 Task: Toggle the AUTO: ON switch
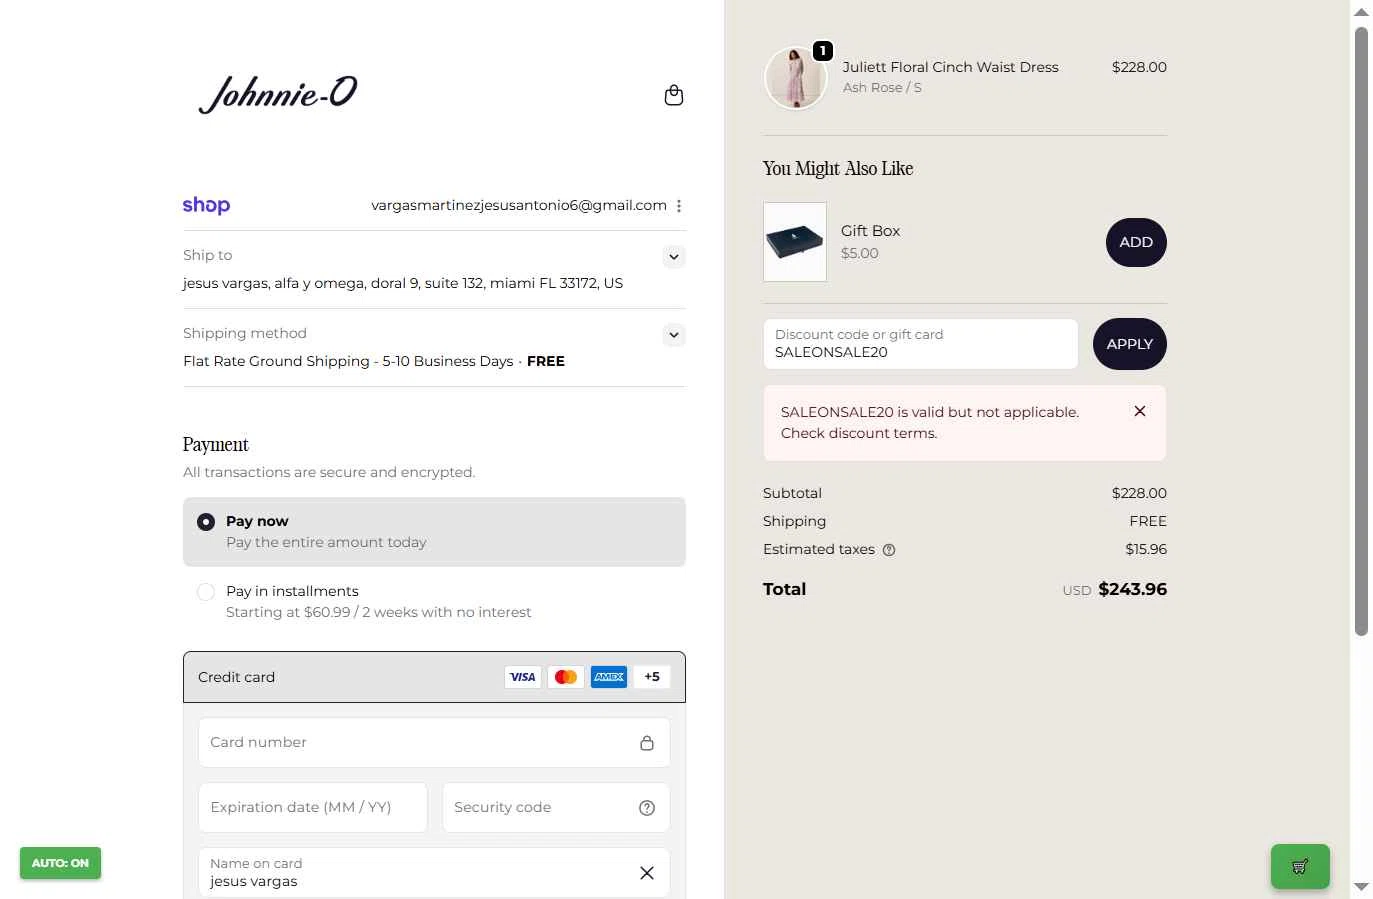pyautogui.click(x=60, y=863)
